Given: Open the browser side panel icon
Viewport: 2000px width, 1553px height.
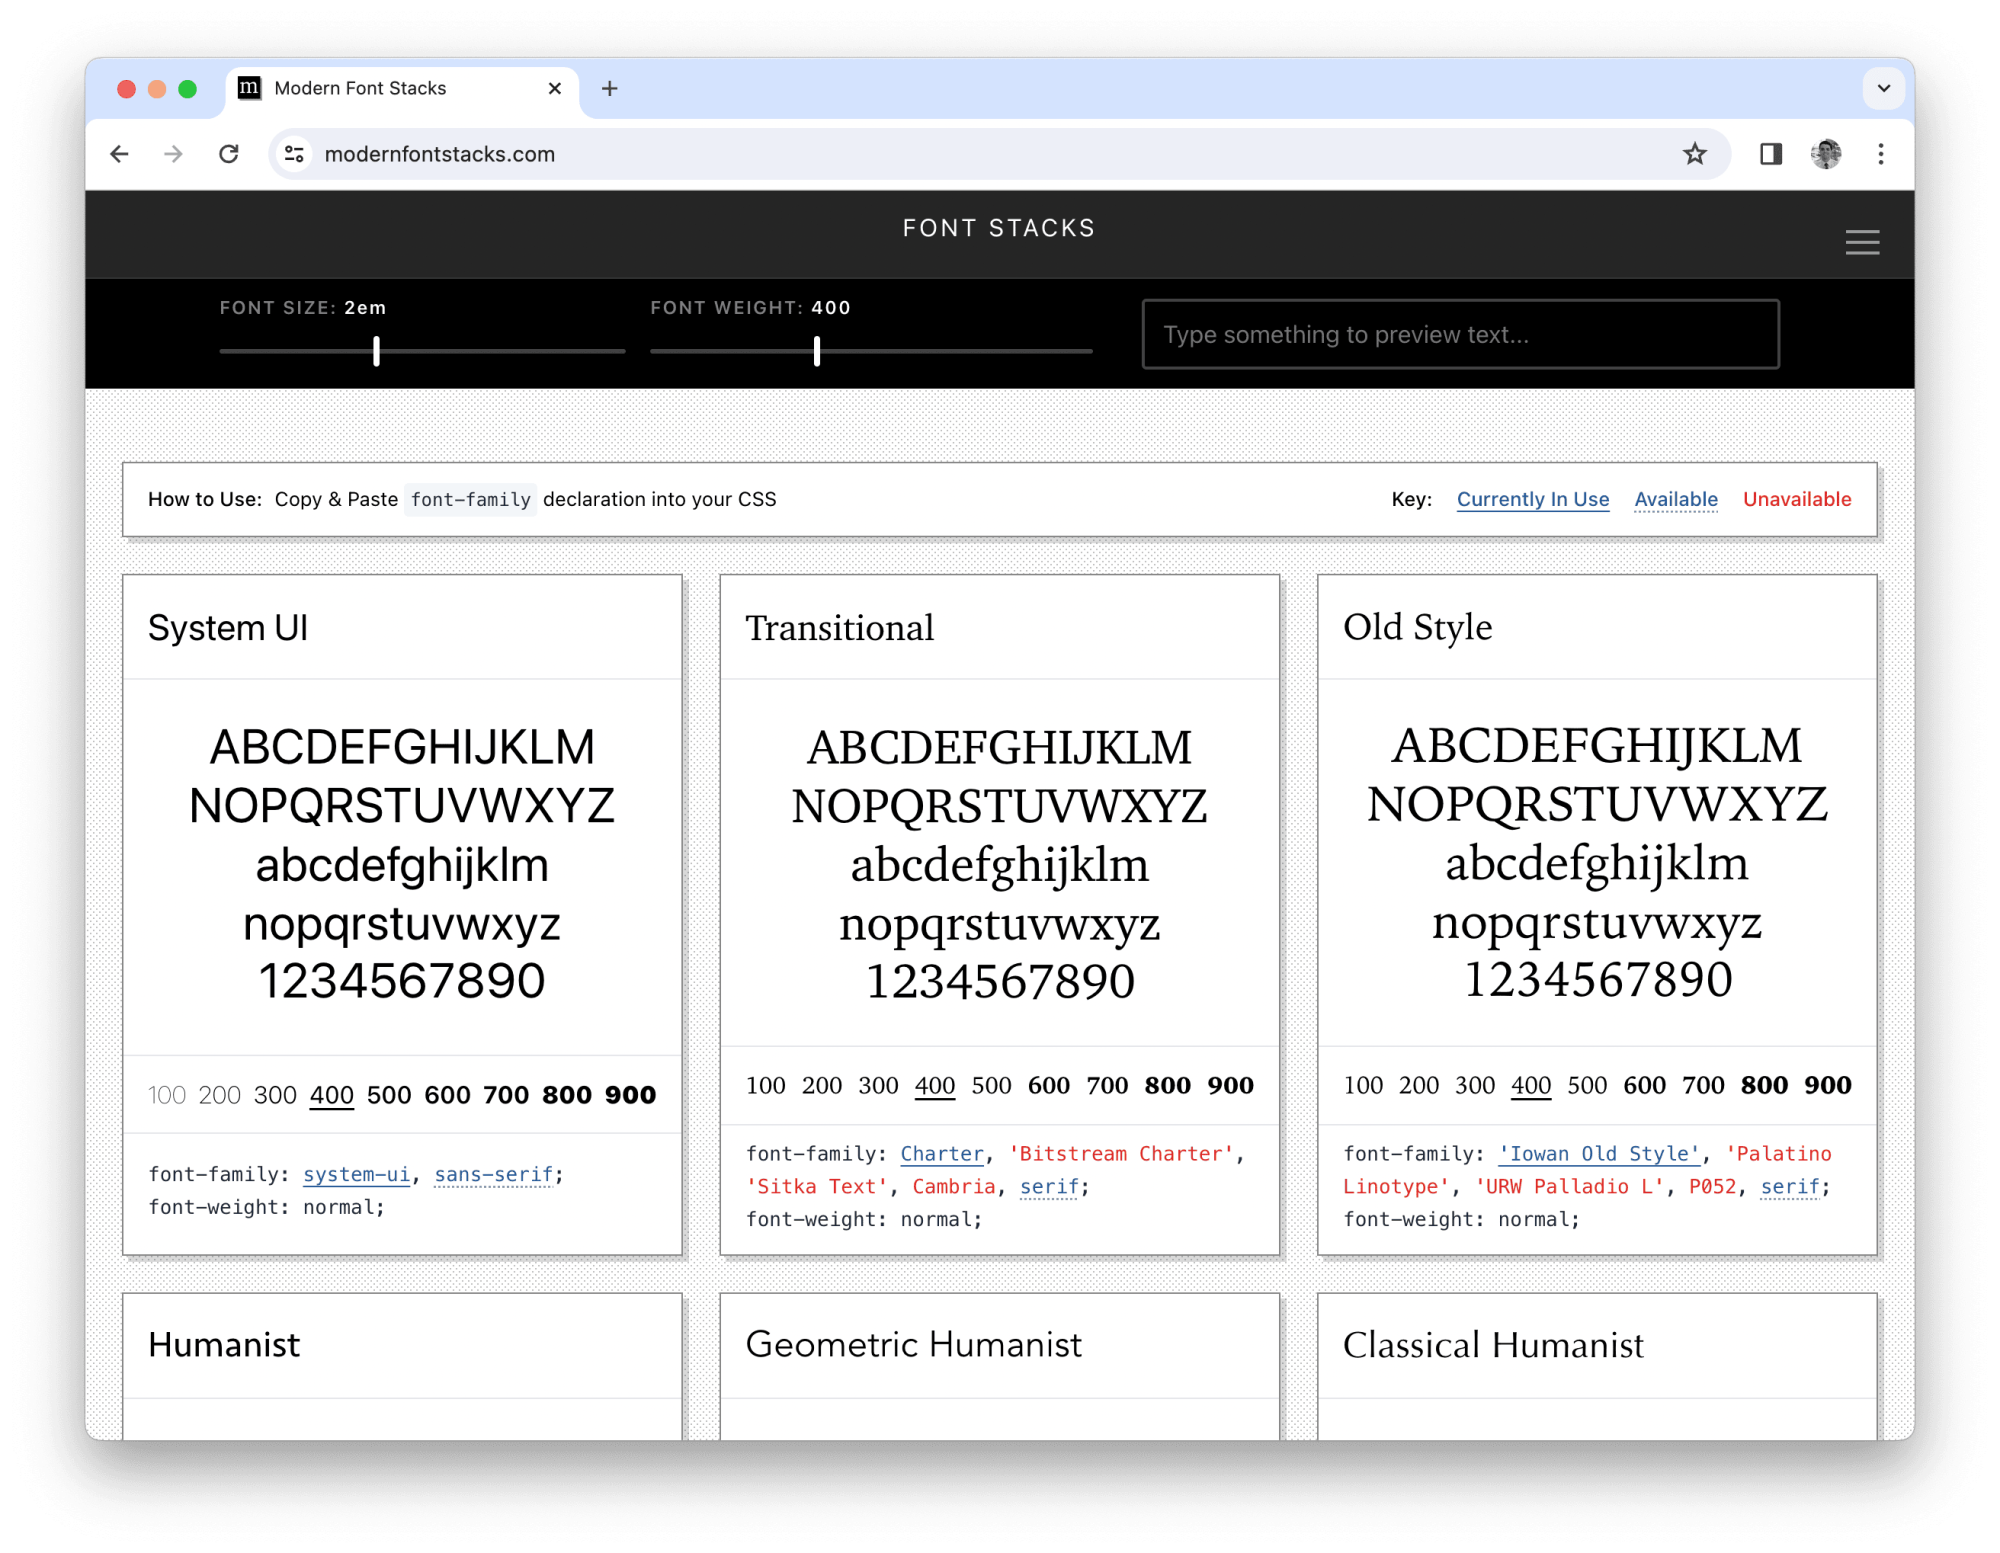Looking at the screenshot, I should (1770, 154).
